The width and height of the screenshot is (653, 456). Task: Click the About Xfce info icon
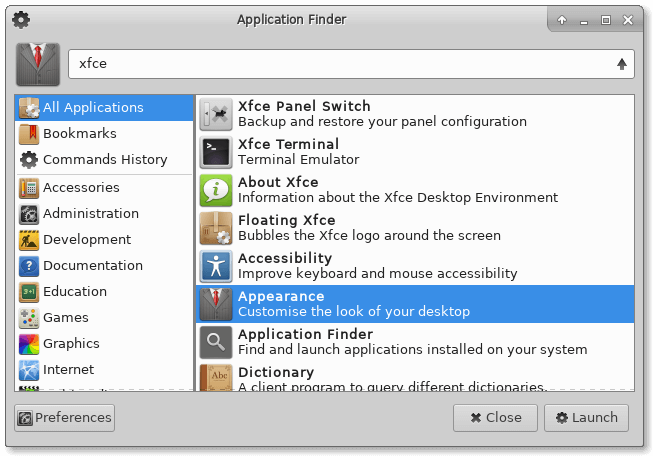coord(216,190)
